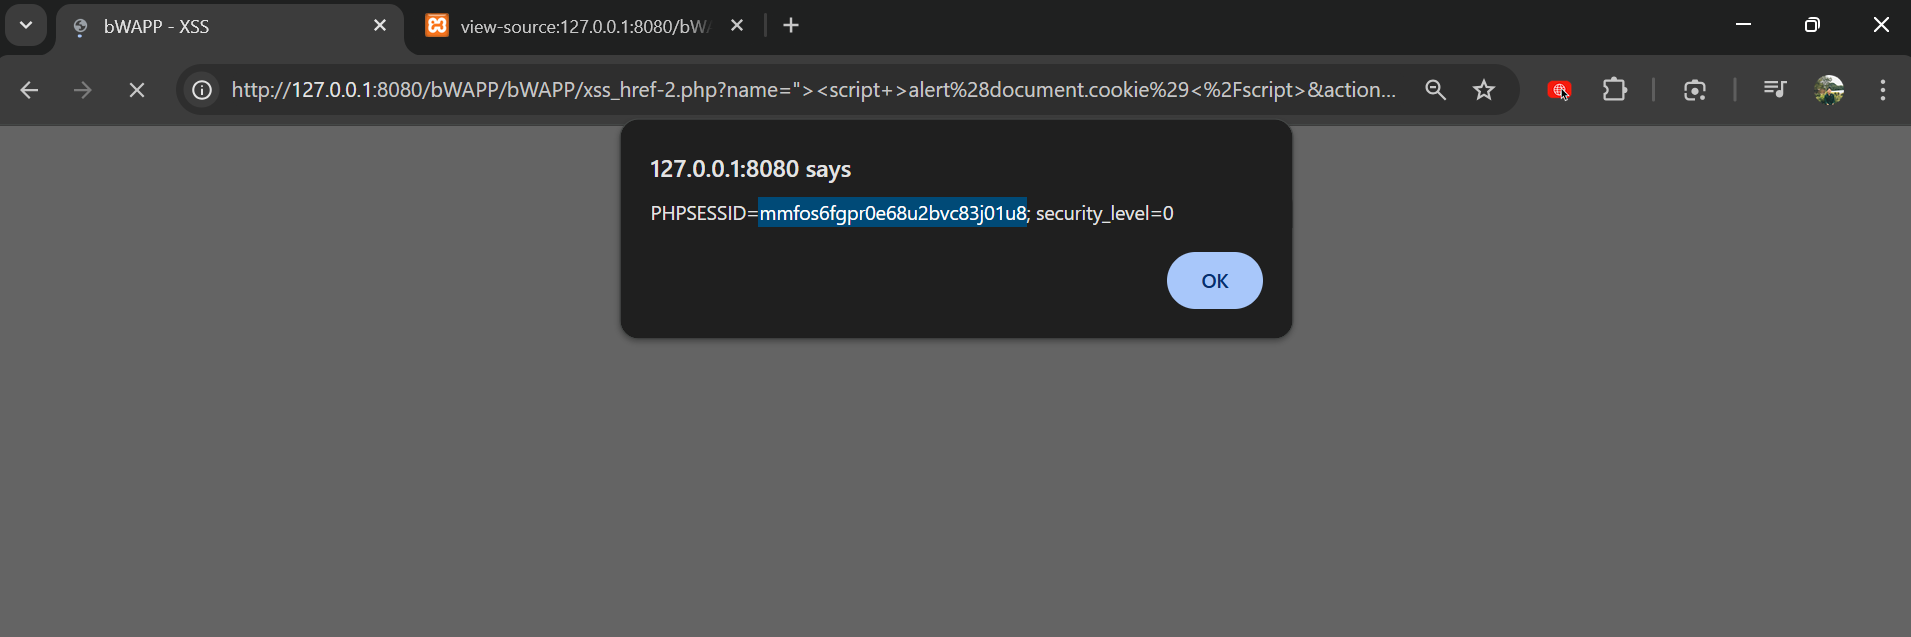Bookmark this page with the star
Screen dimensions: 1911x637
[1484, 90]
